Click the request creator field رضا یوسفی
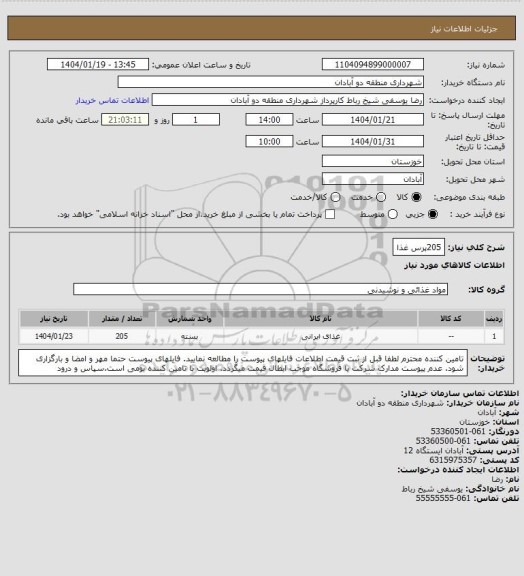524x576 pixels. 288,100
